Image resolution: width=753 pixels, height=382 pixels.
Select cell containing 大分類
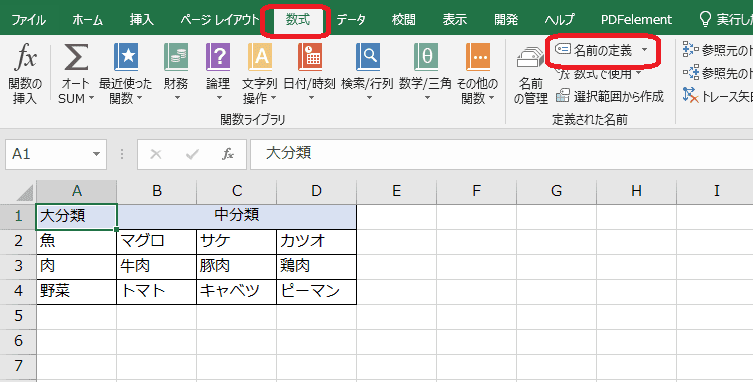pyautogui.click(x=76, y=217)
